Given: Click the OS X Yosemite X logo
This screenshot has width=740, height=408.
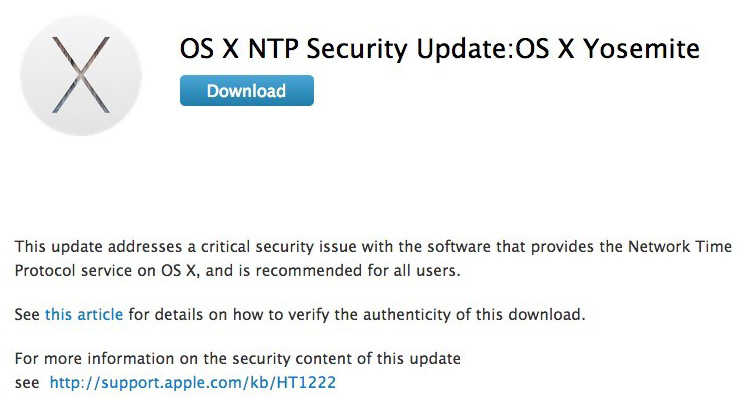Looking at the screenshot, I should tap(81, 75).
